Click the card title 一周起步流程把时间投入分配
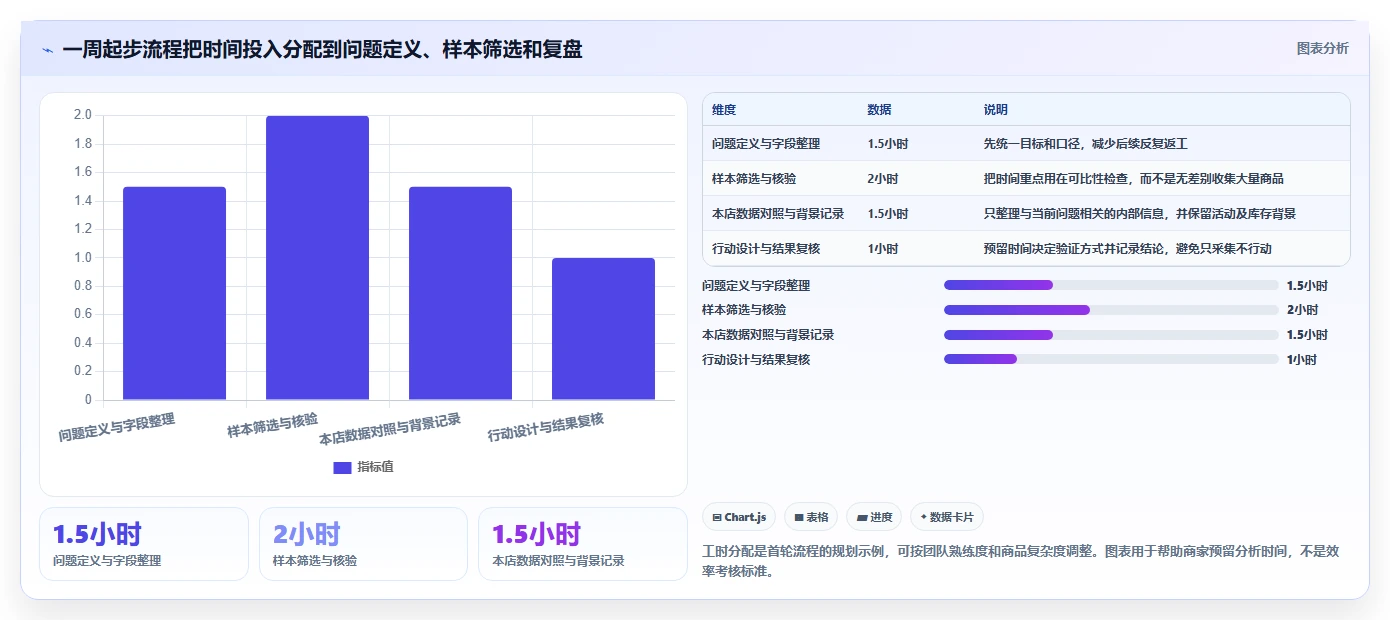 (322, 49)
